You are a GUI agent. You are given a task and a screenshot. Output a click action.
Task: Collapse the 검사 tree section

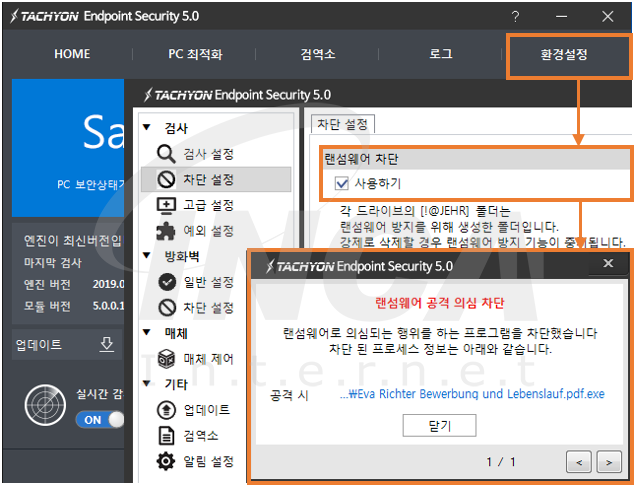click(x=147, y=127)
